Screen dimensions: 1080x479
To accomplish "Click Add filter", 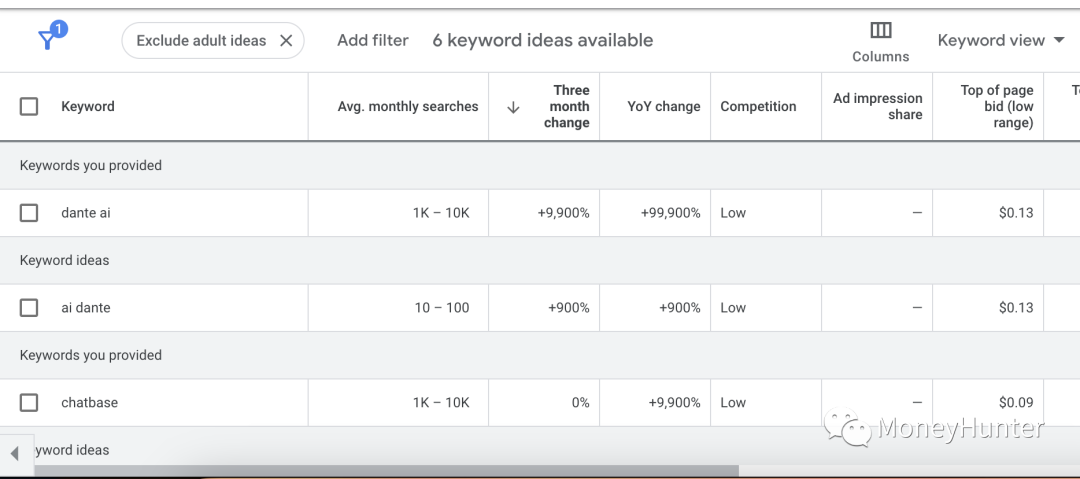I will [x=373, y=41].
